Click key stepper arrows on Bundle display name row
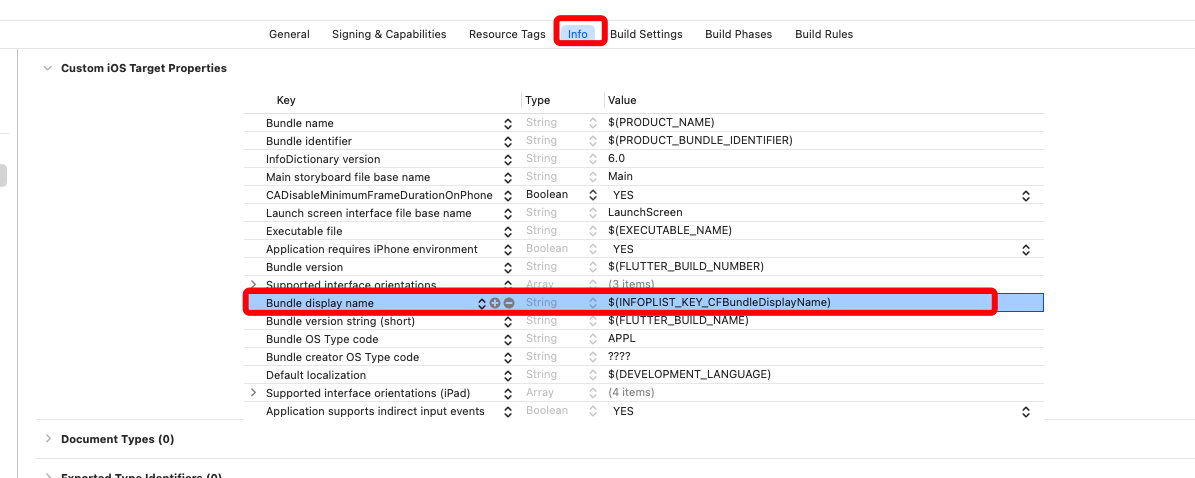This screenshot has width=1195, height=478. tap(482, 303)
